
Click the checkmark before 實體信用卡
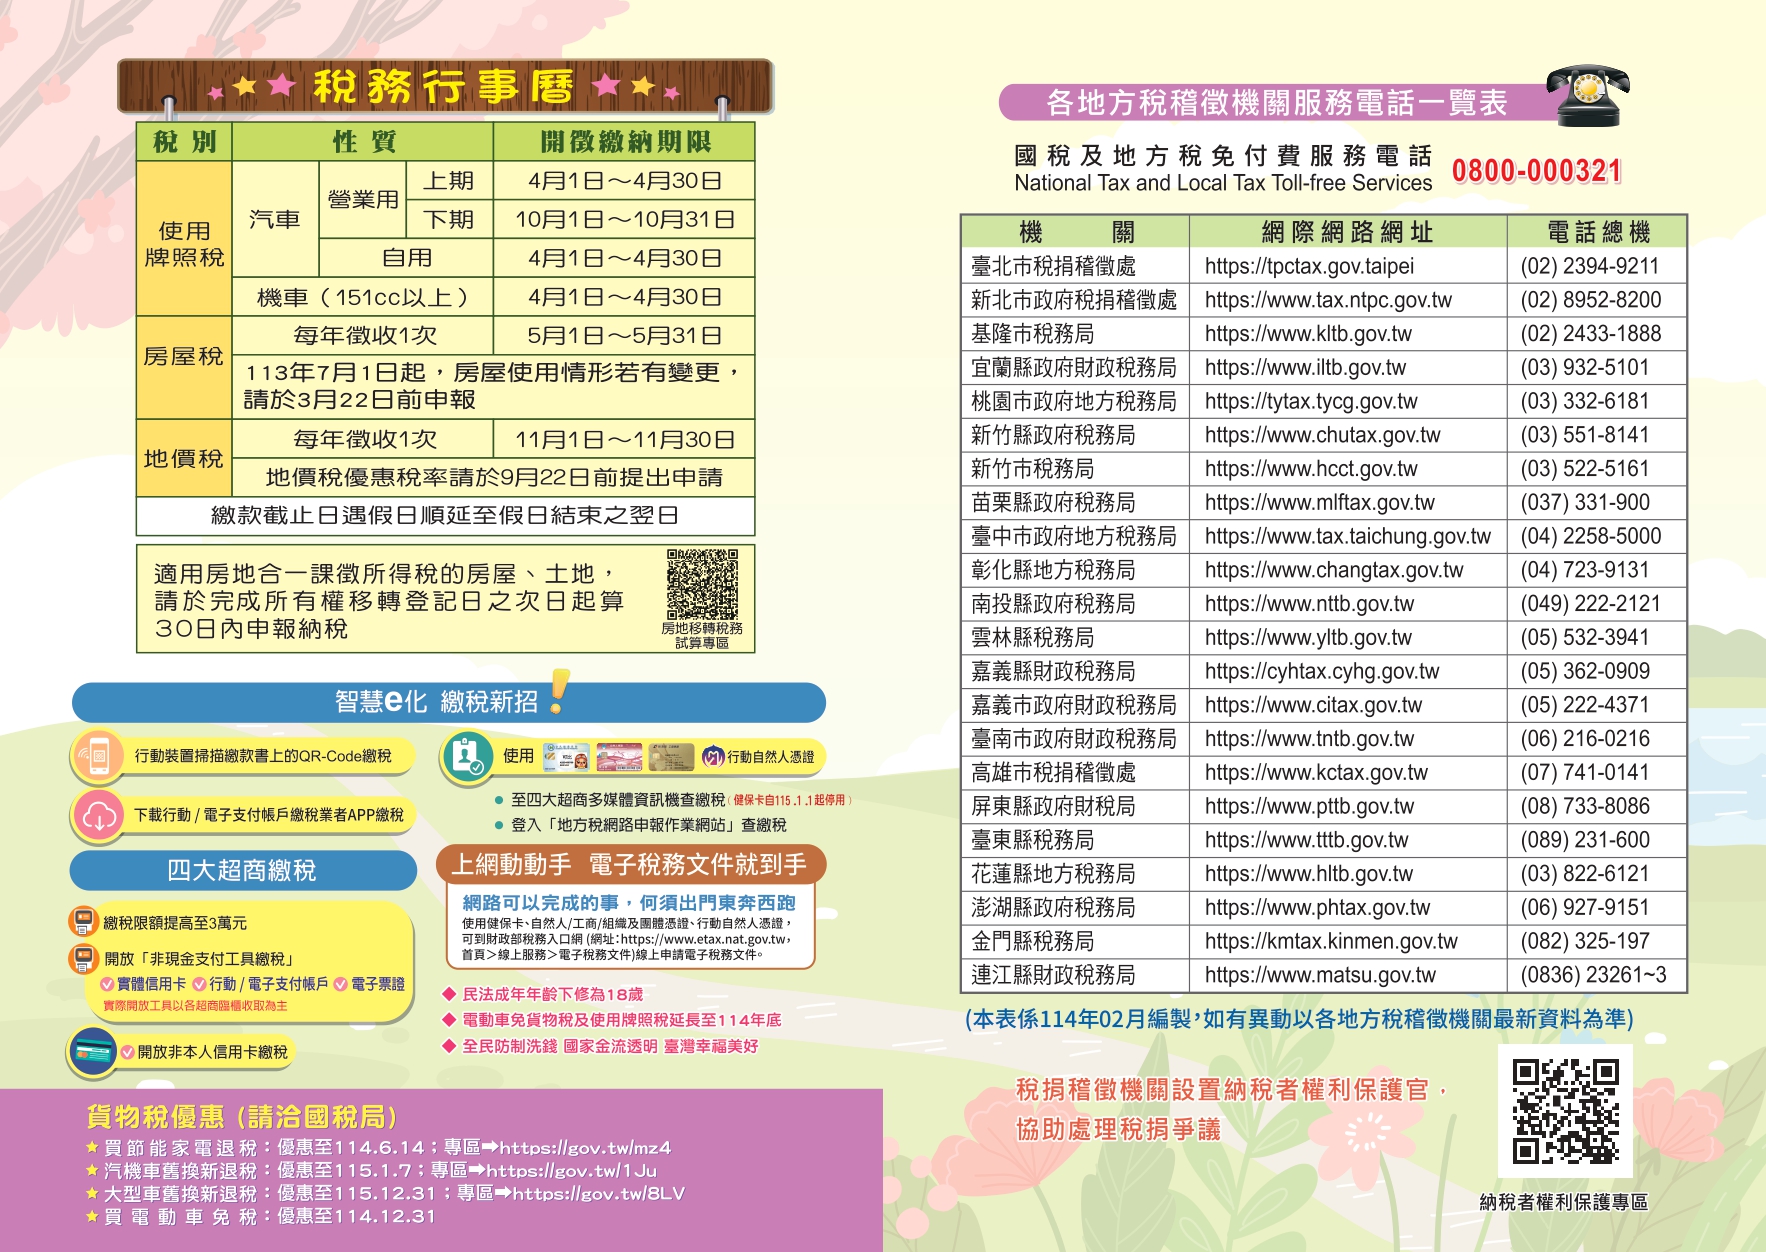107,985
